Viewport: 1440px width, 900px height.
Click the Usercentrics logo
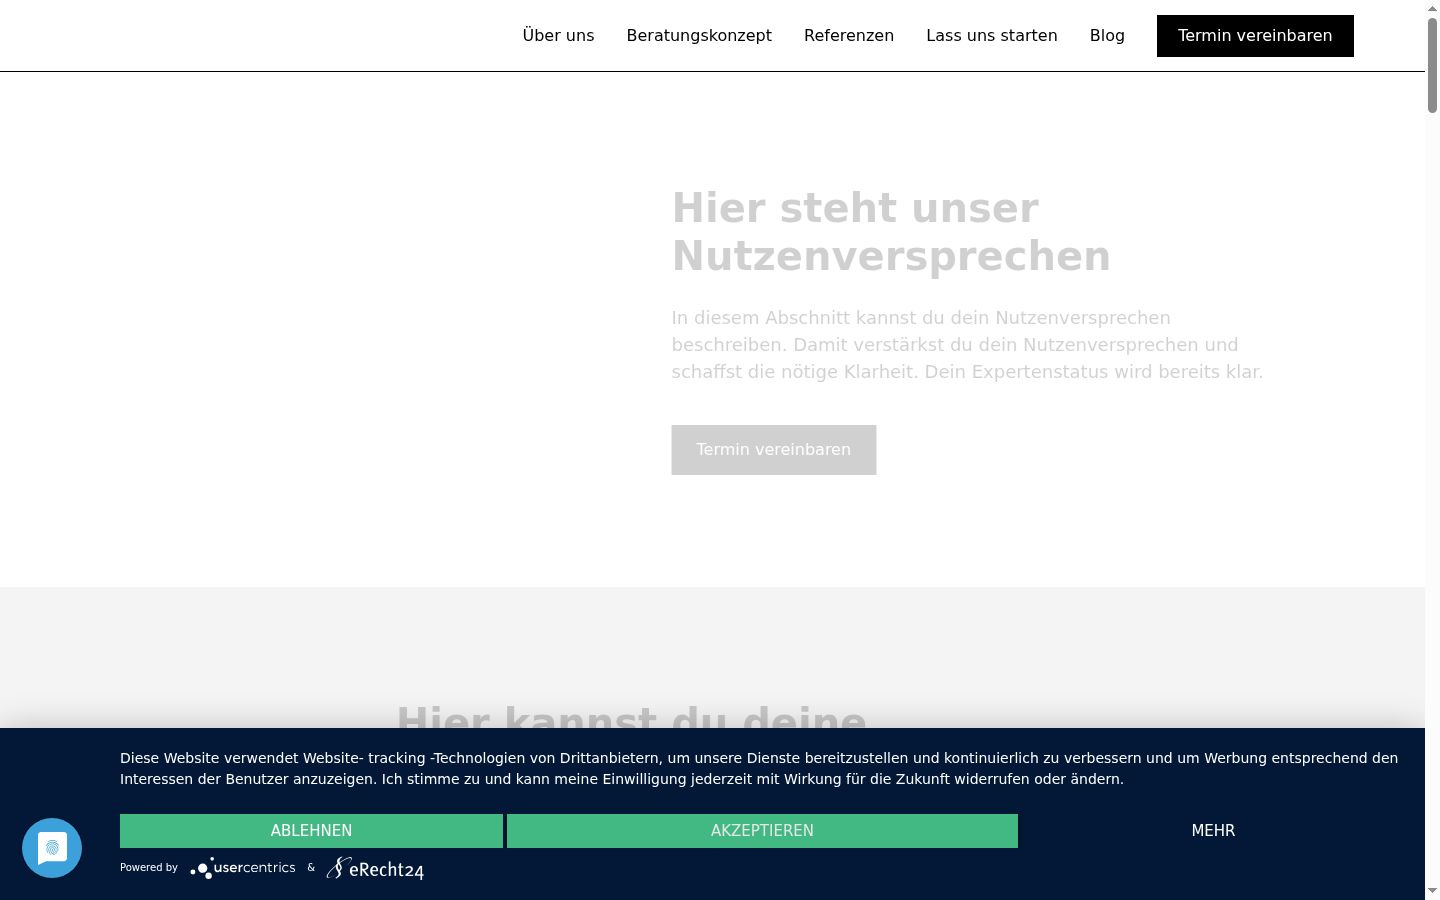click(243, 868)
